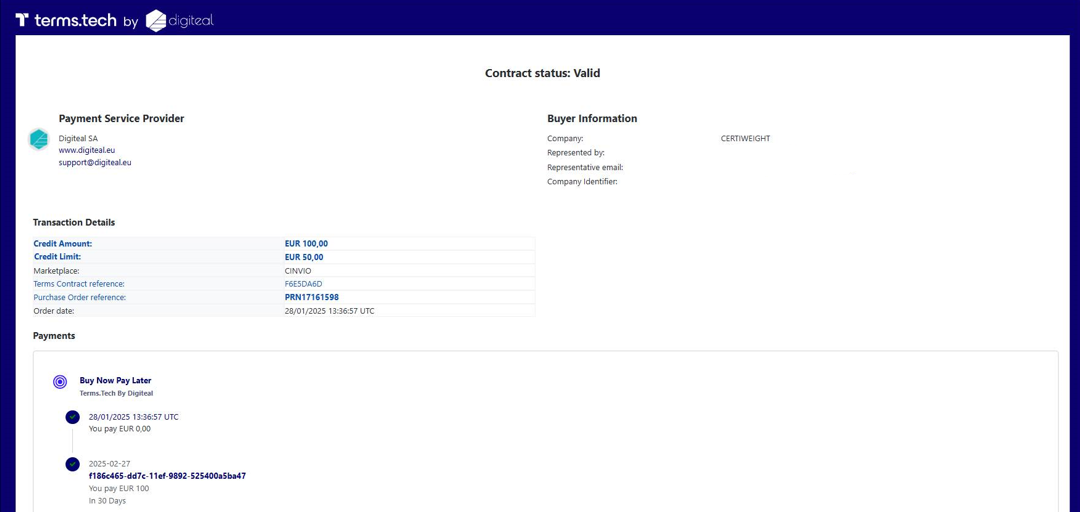Click the Digiteal SA provider name

tap(79, 139)
